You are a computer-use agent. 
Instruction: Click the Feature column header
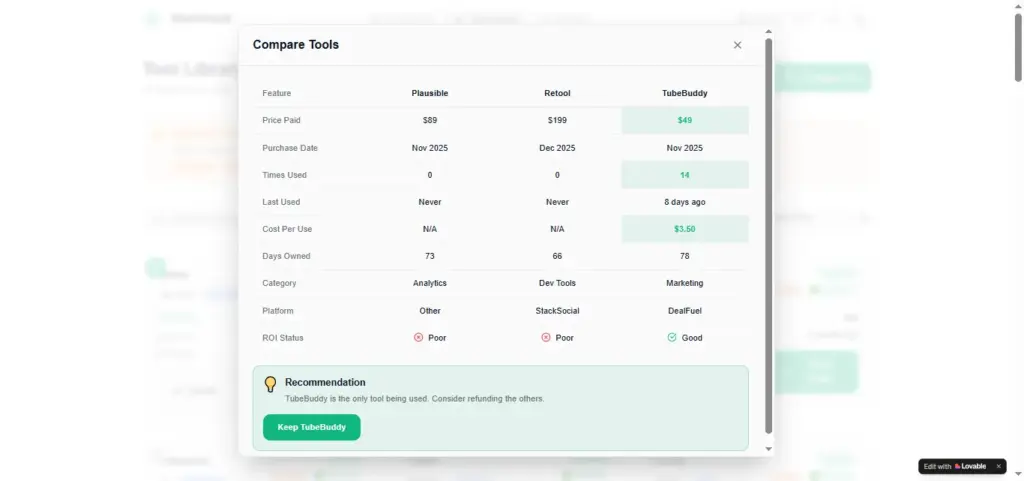click(x=277, y=93)
